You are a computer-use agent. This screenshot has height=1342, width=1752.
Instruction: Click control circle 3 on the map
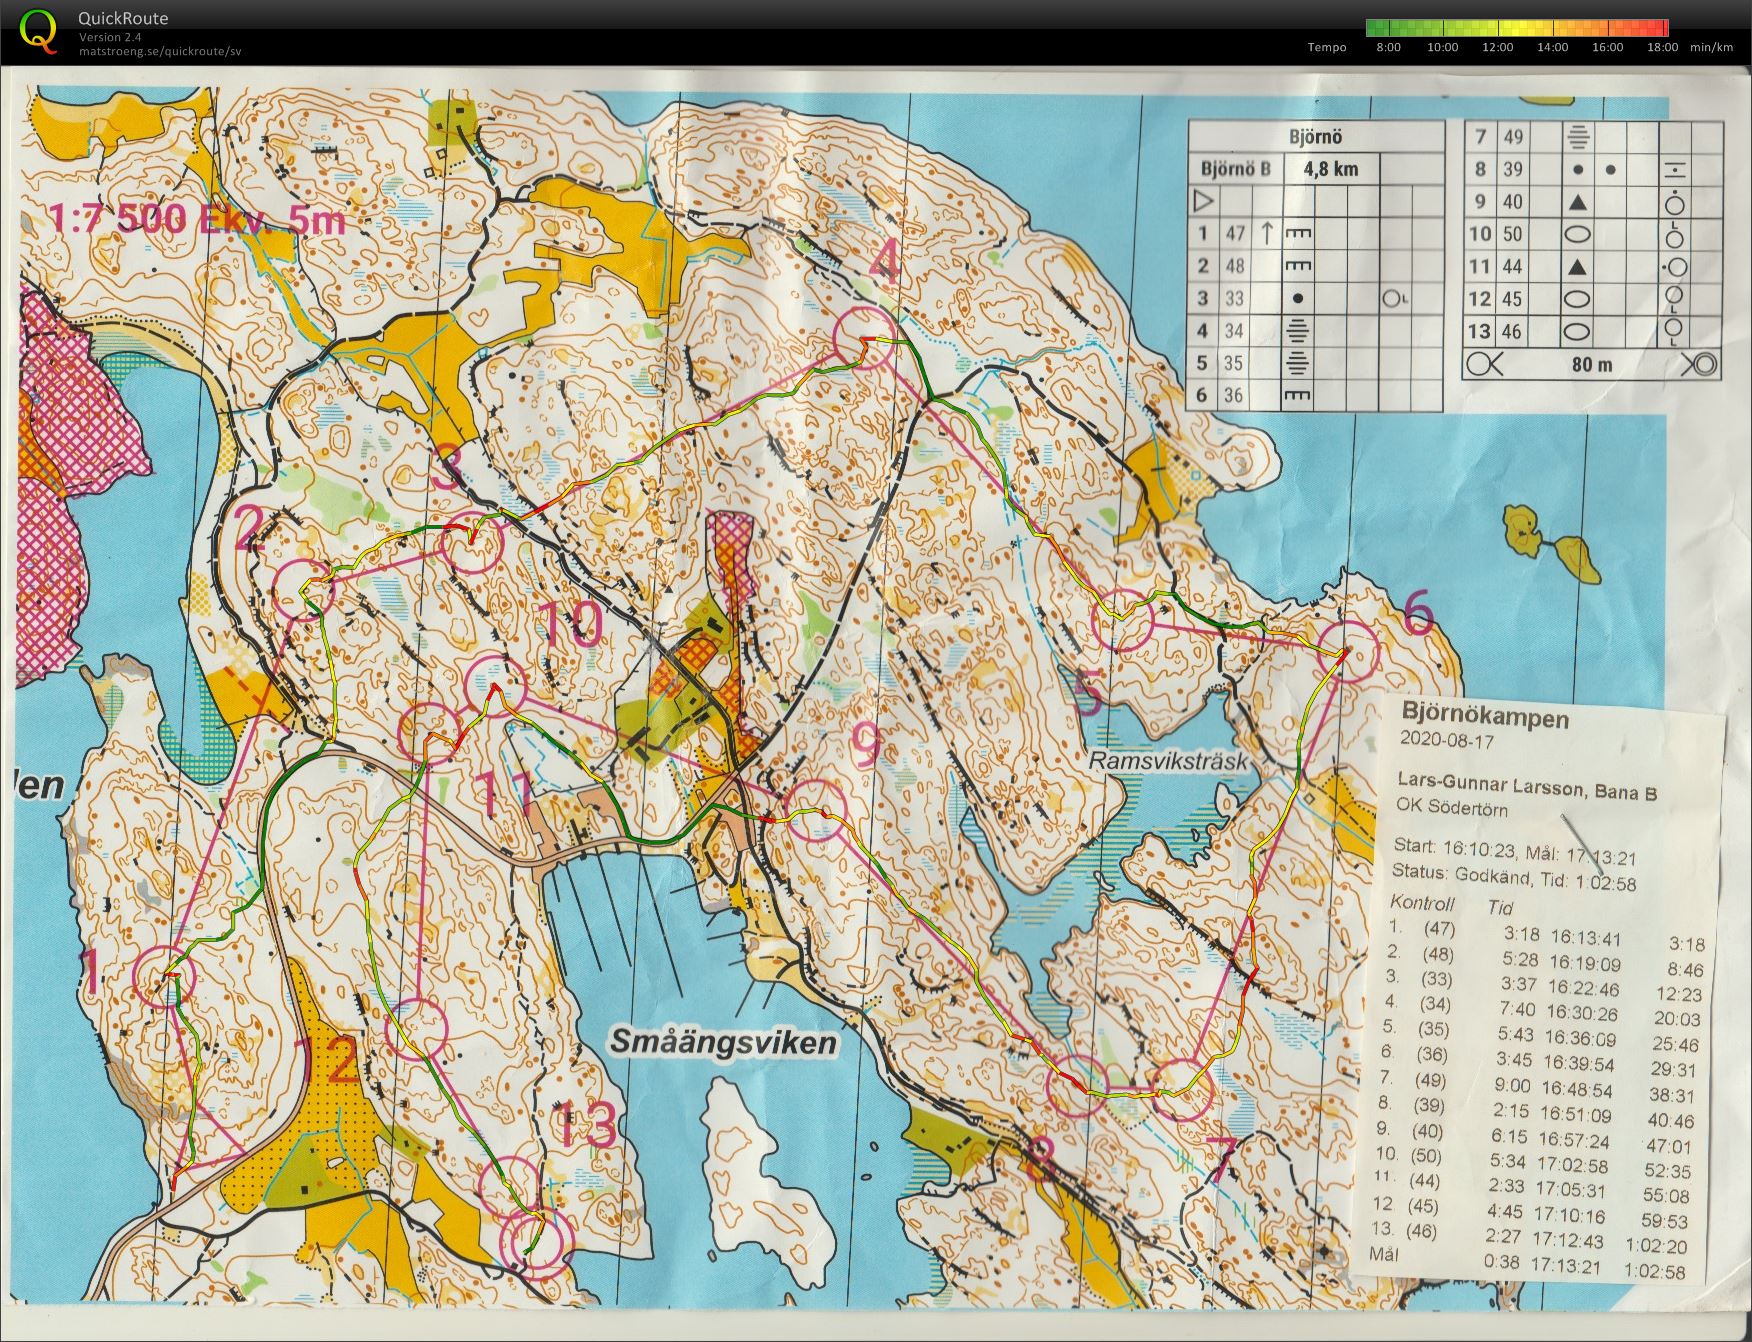[x=471, y=543]
